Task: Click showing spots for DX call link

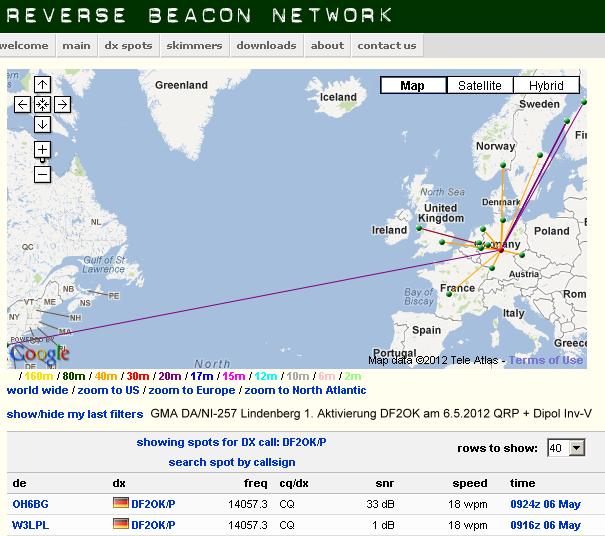Action: pyautogui.click(x=232, y=442)
